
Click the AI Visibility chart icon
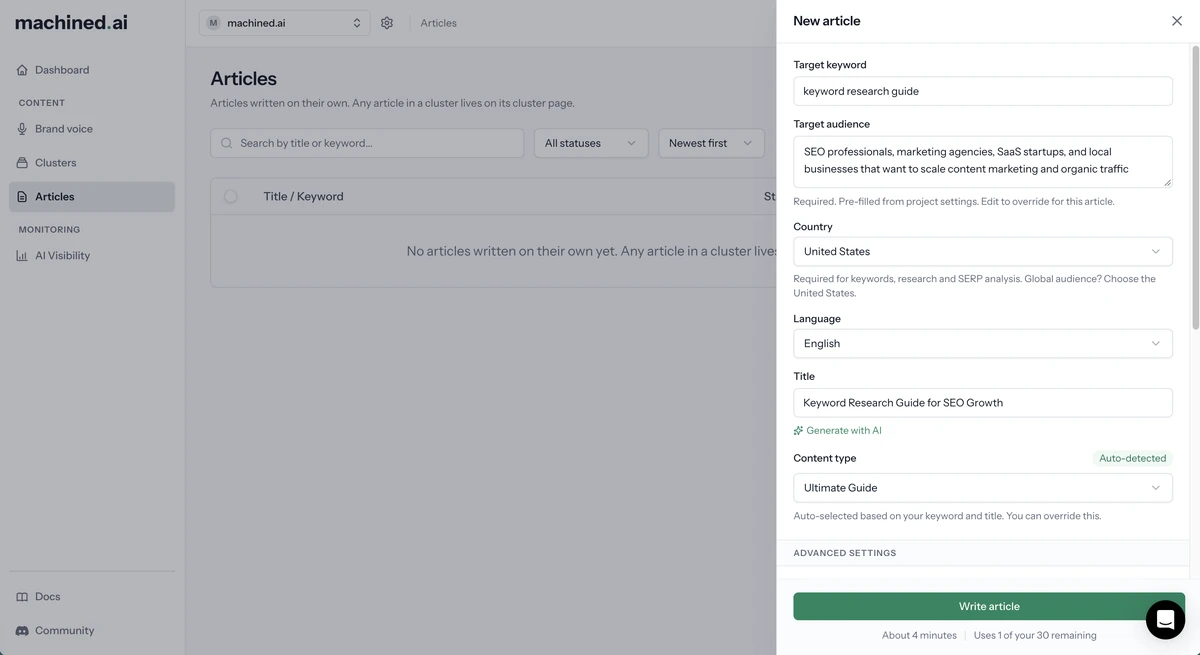pos(22,256)
